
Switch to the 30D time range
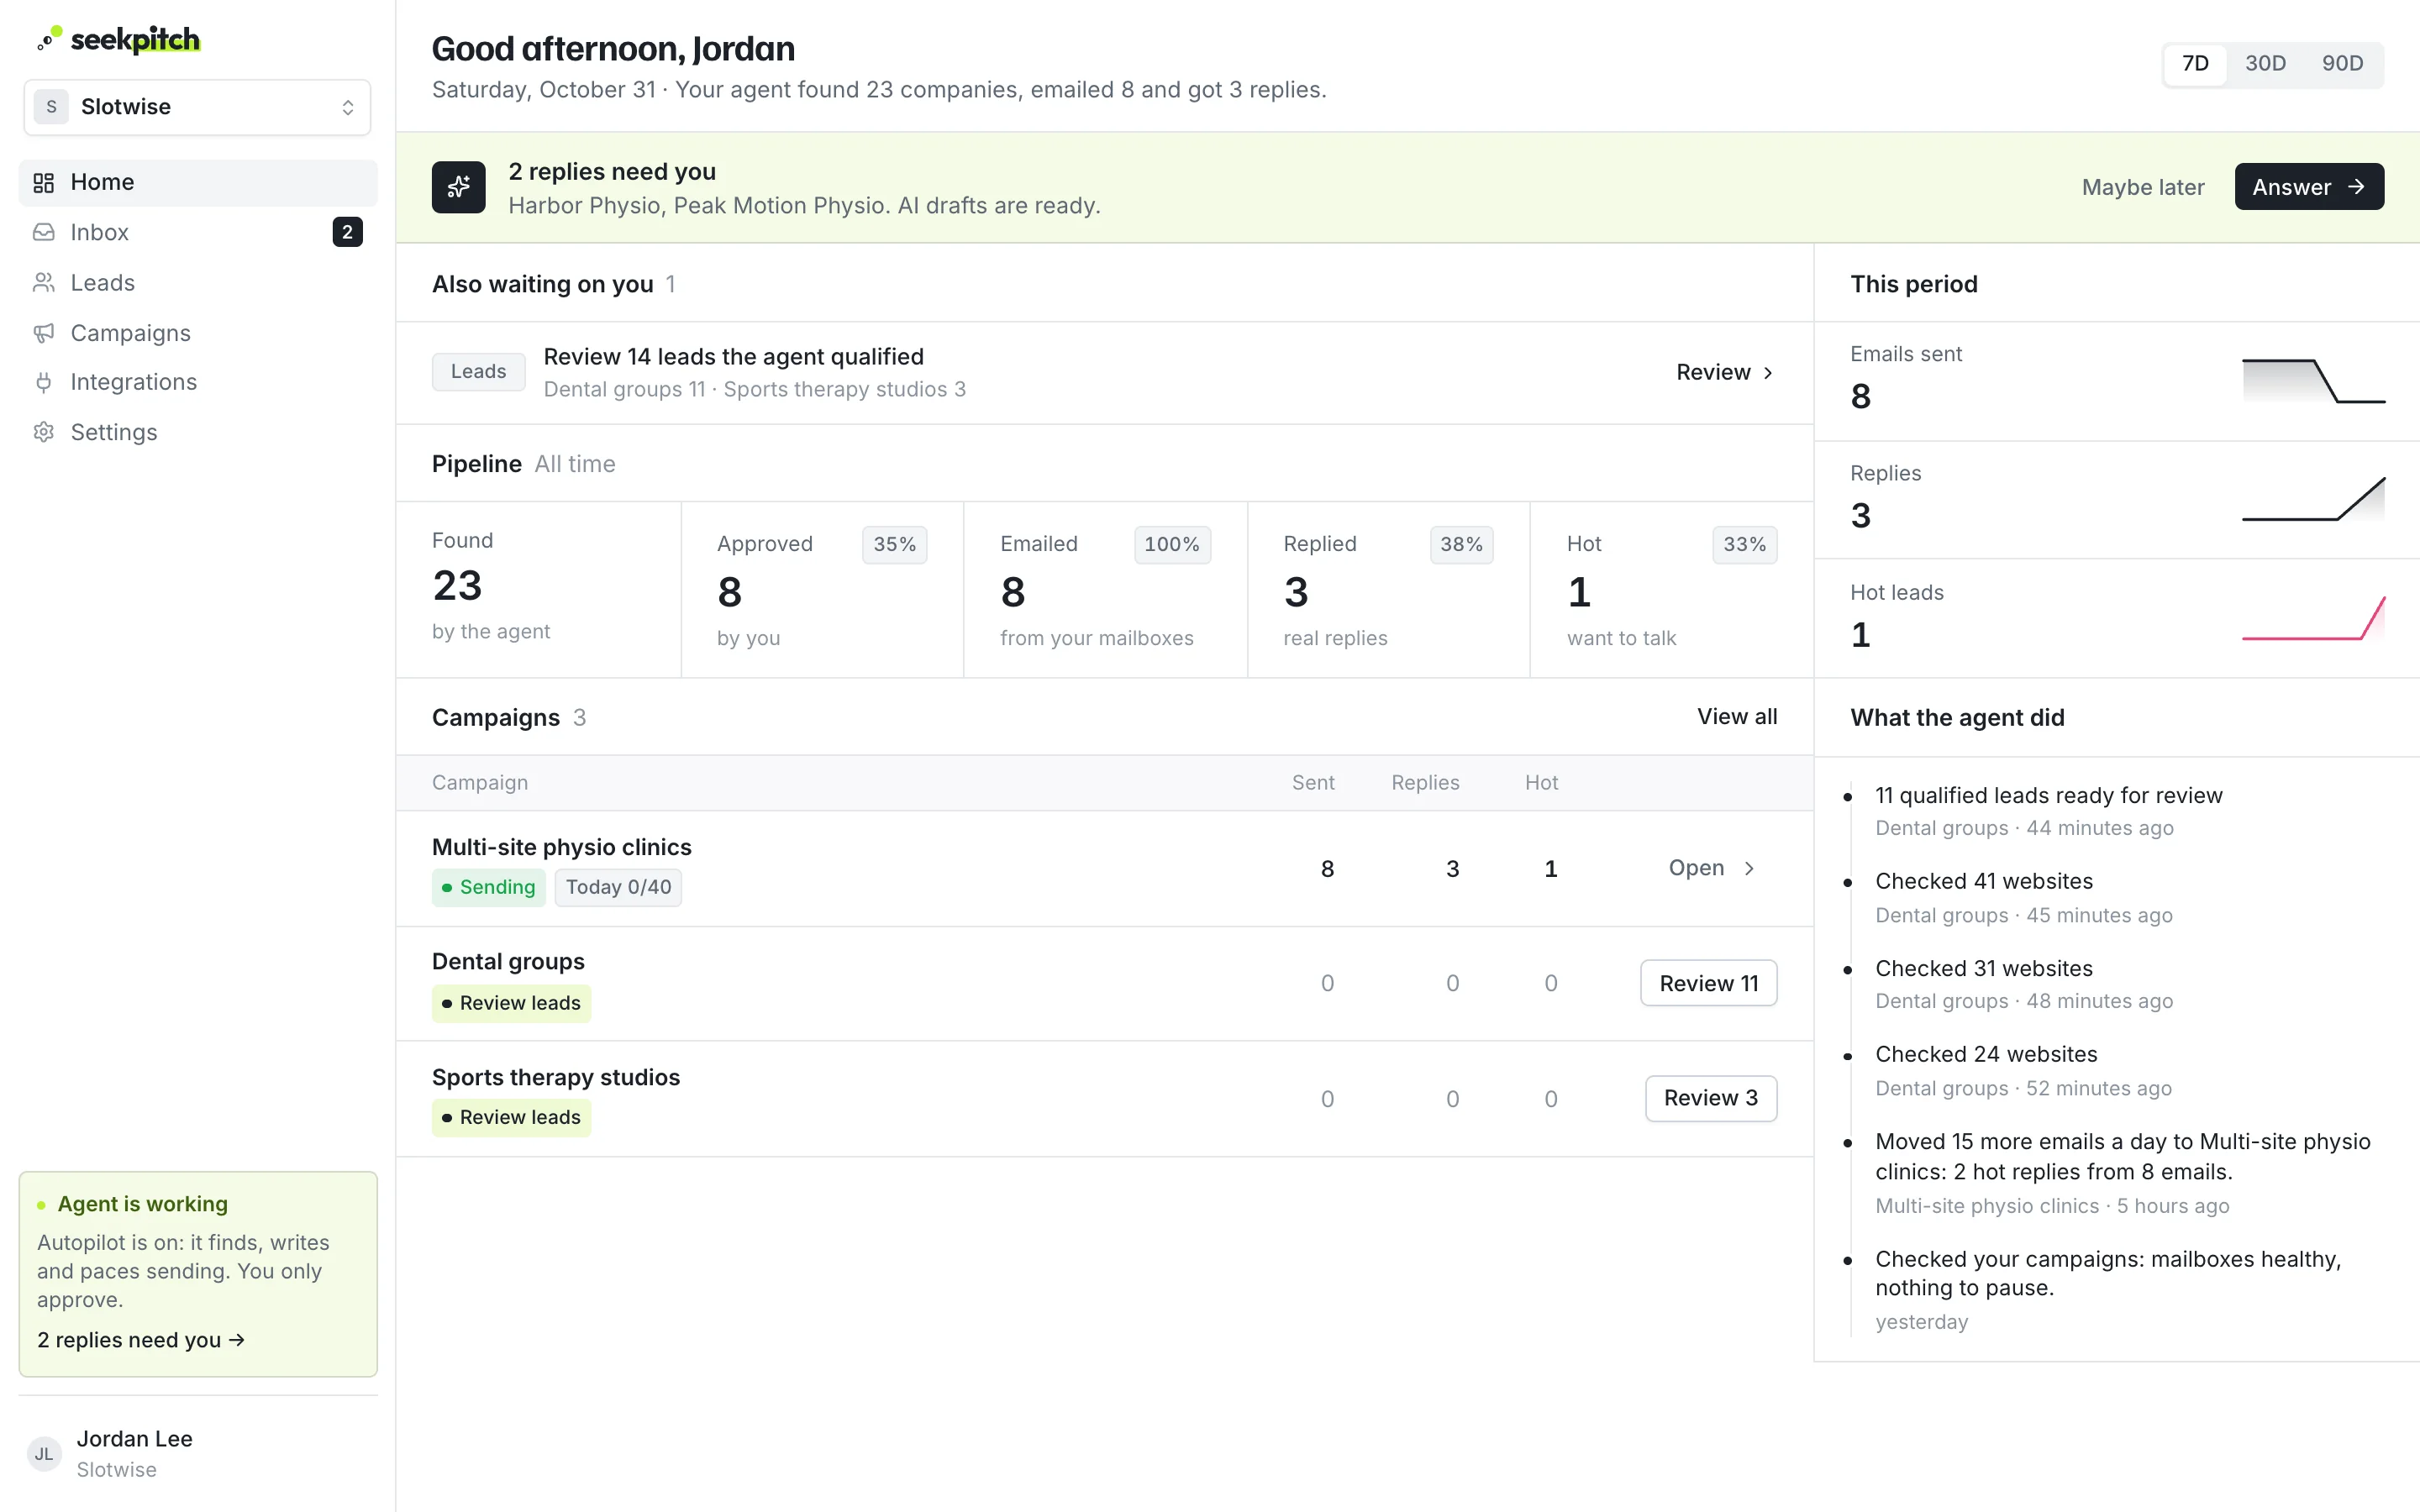coord(2265,64)
